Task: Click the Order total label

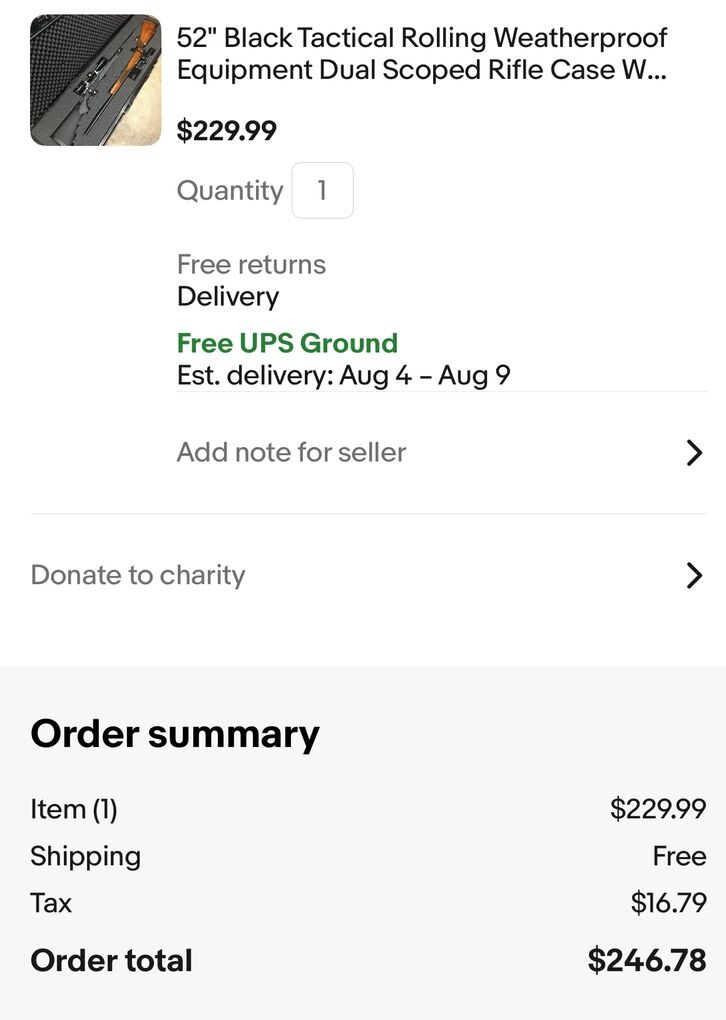Action: pos(111,961)
